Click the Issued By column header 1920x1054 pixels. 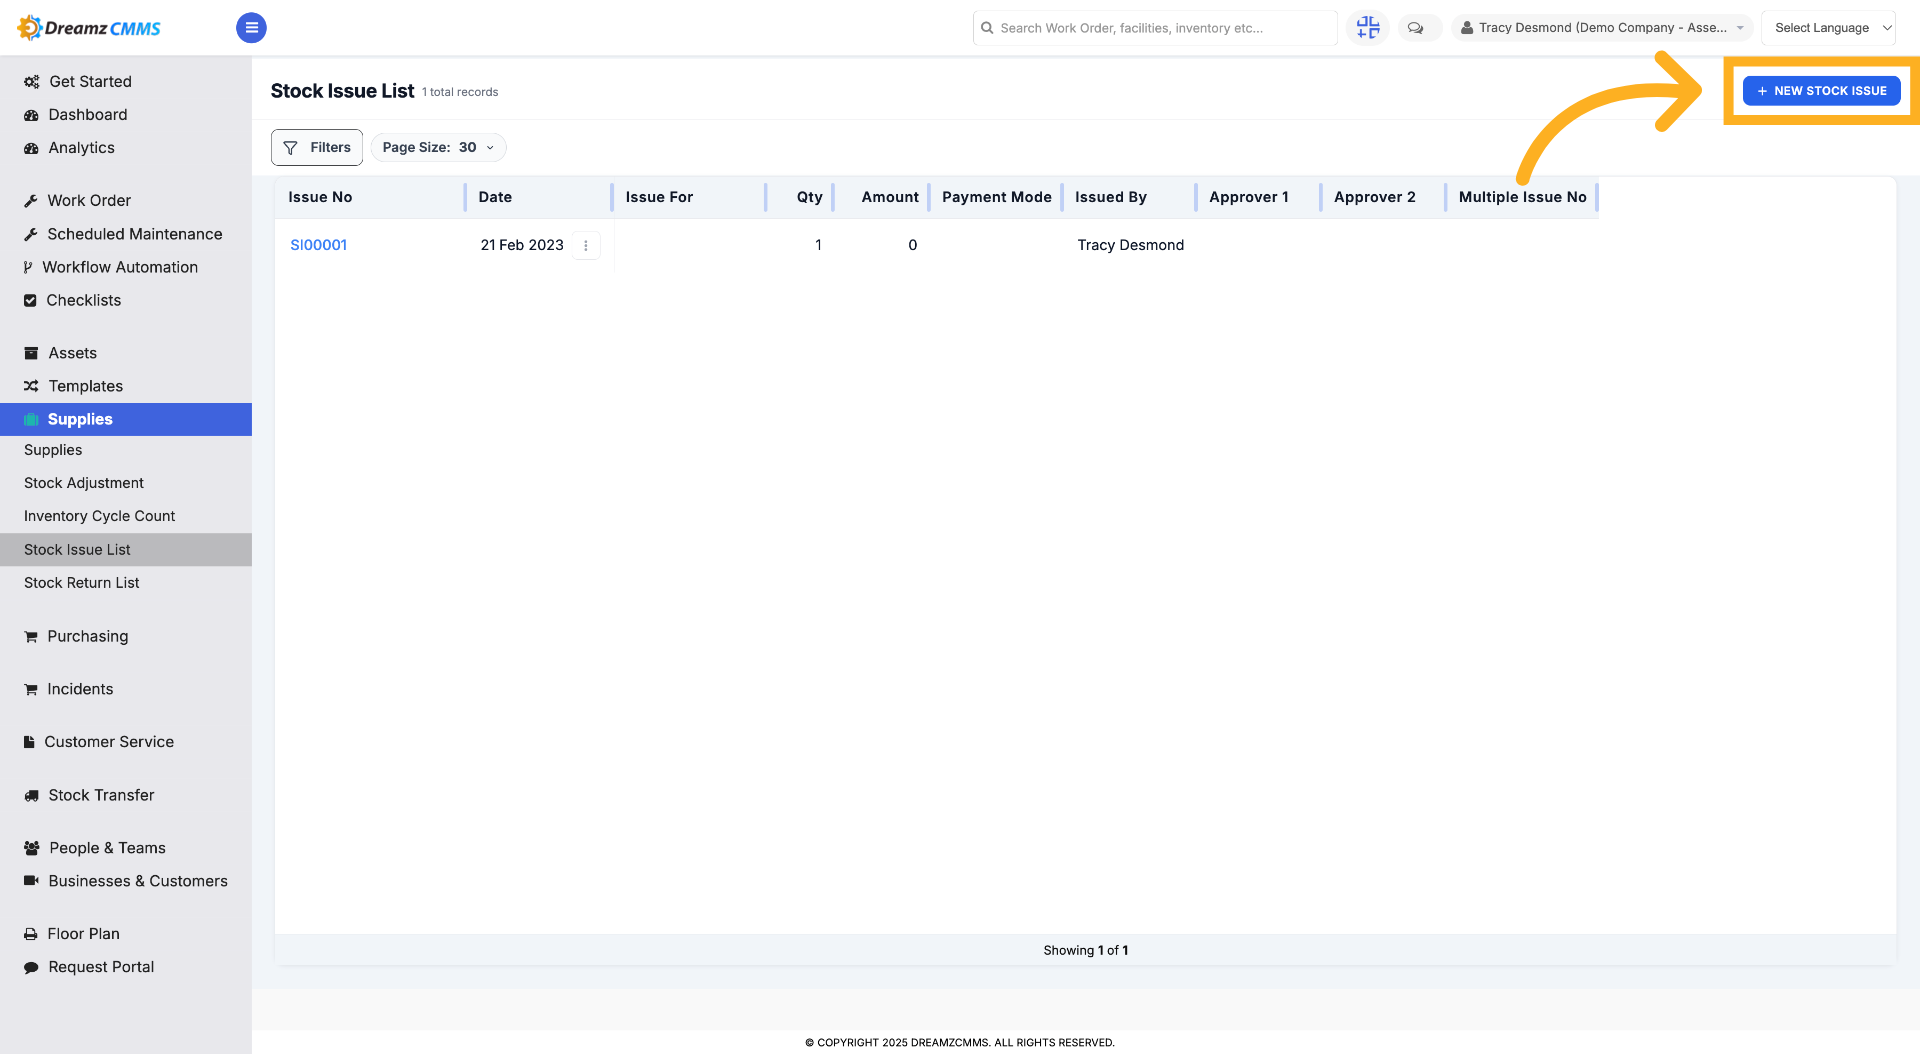pyautogui.click(x=1111, y=197)
